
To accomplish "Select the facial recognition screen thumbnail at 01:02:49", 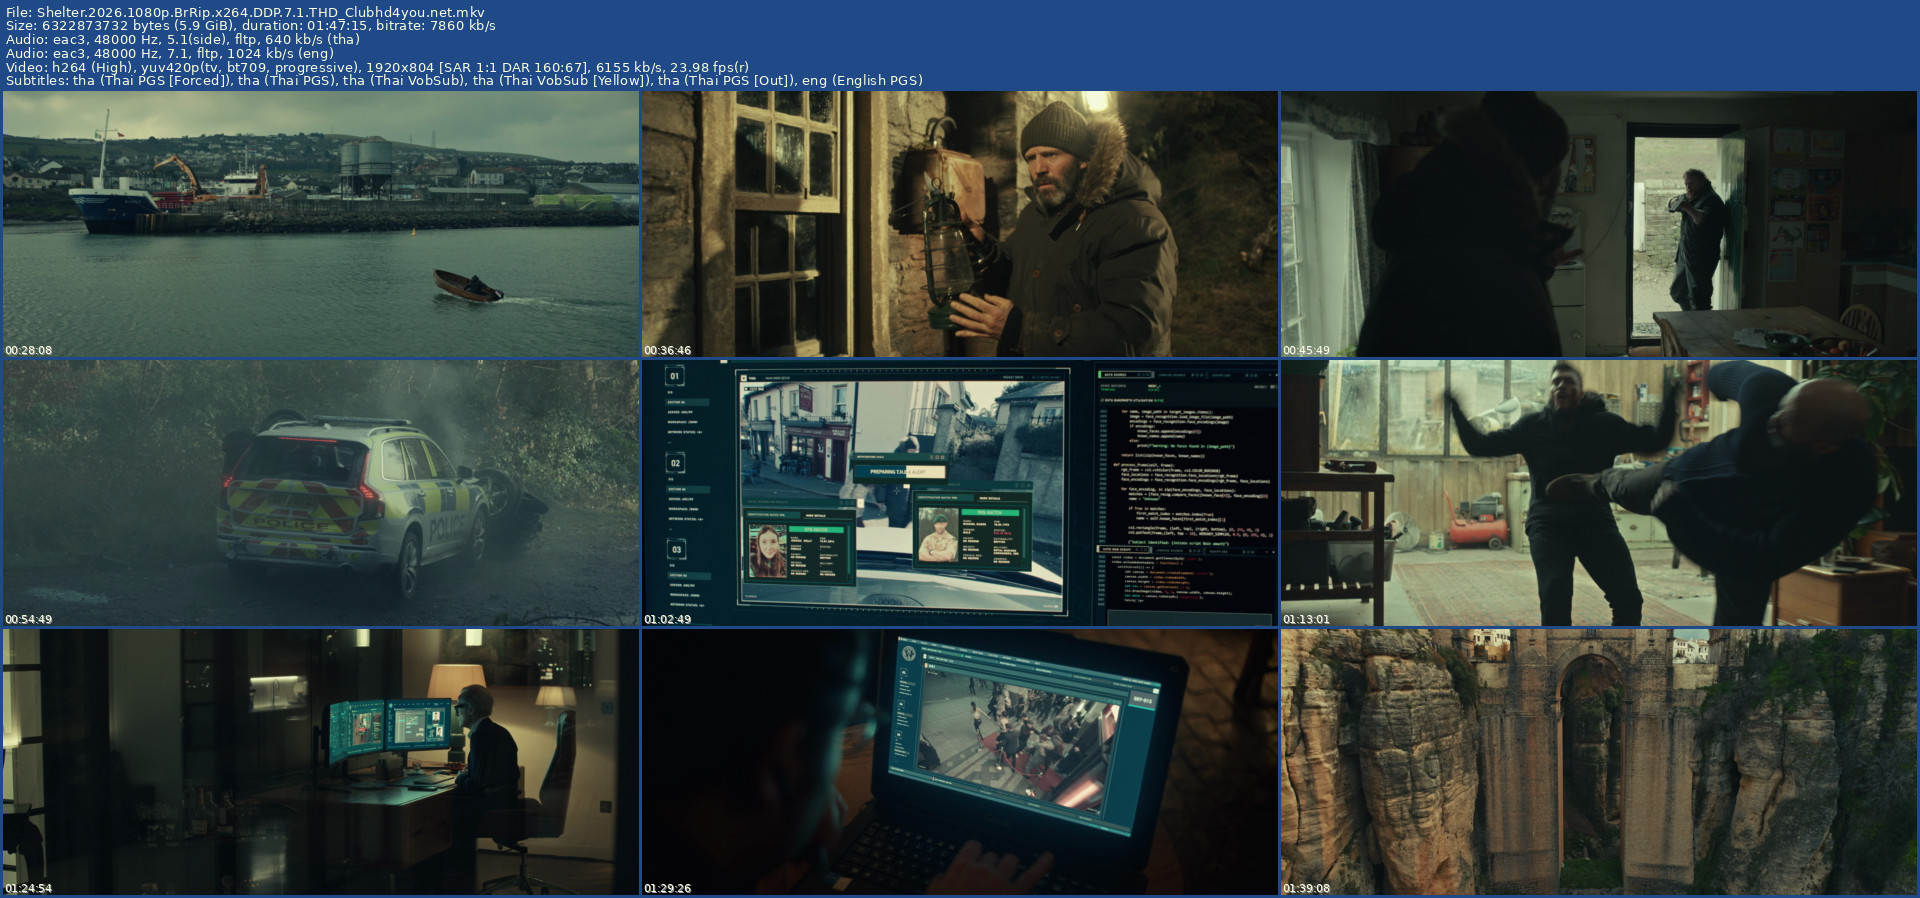I will 960,493.
